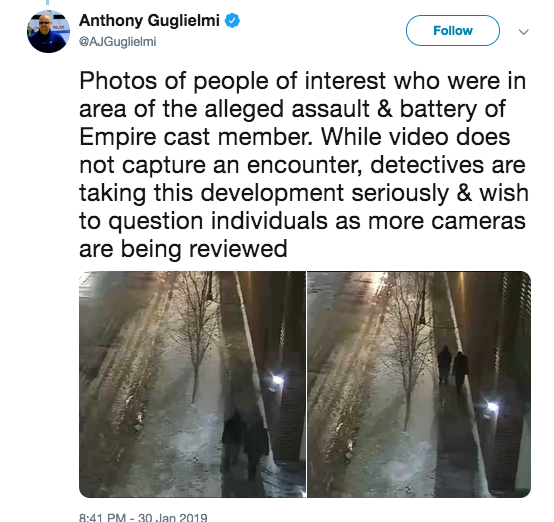Click the bright light in the right photo

click(x=492, y=406)
